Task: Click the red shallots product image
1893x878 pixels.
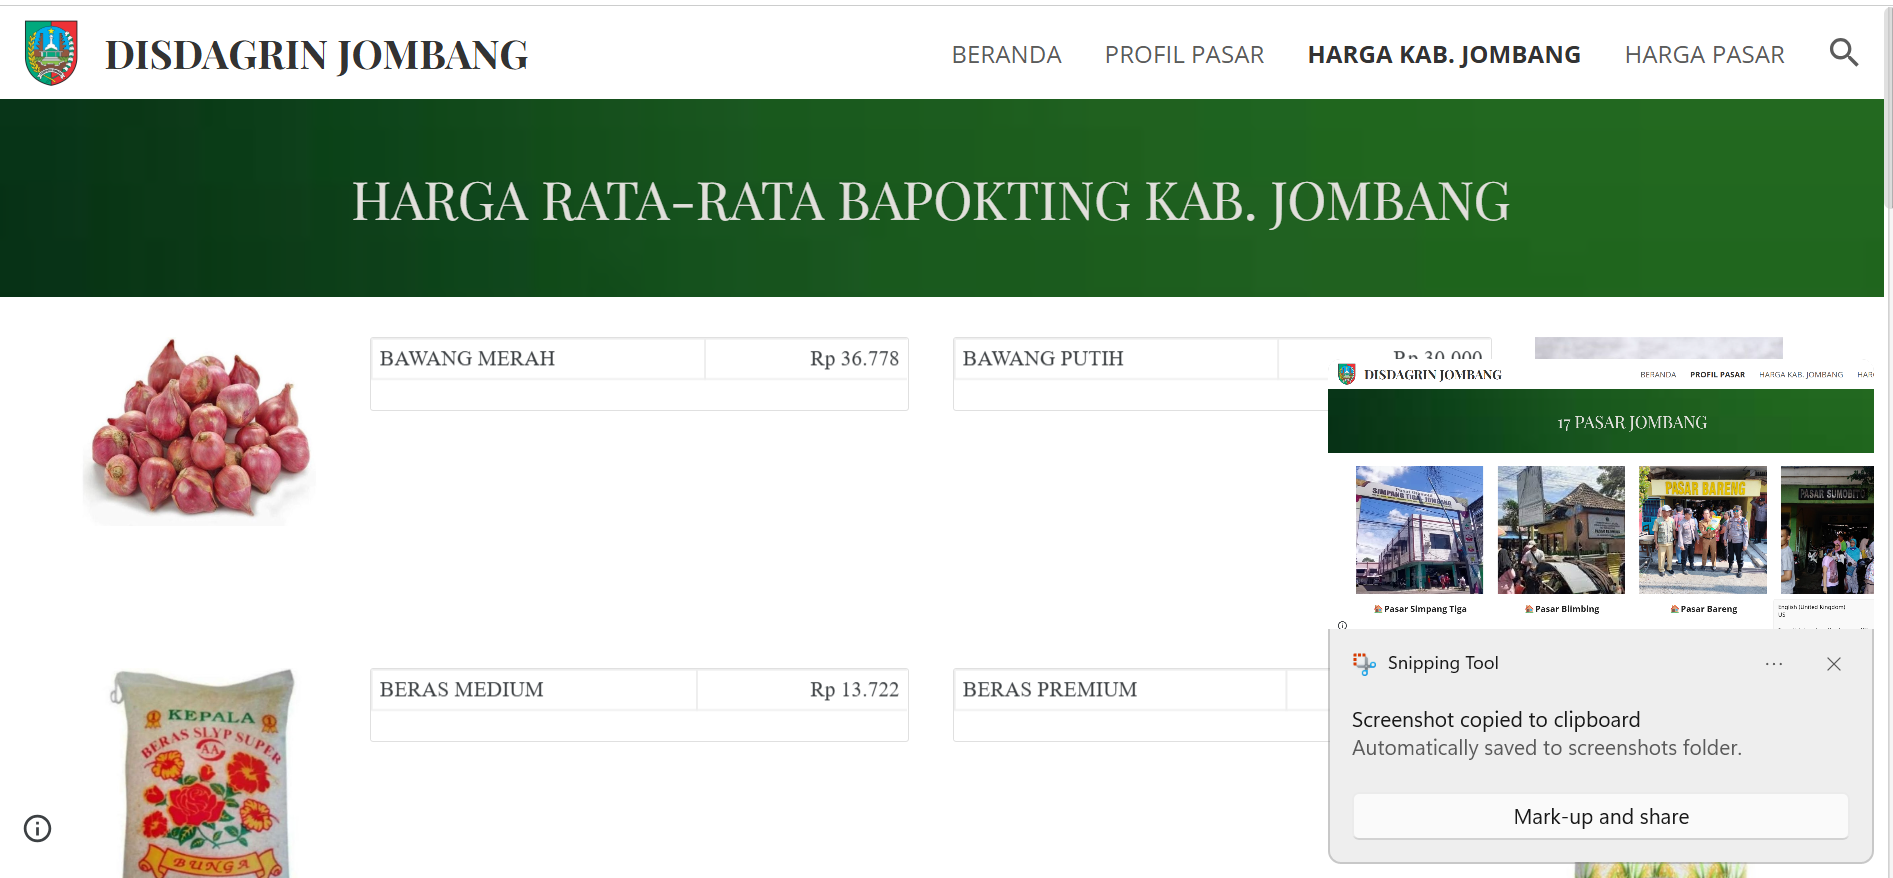Action: (x=200, y=430)
